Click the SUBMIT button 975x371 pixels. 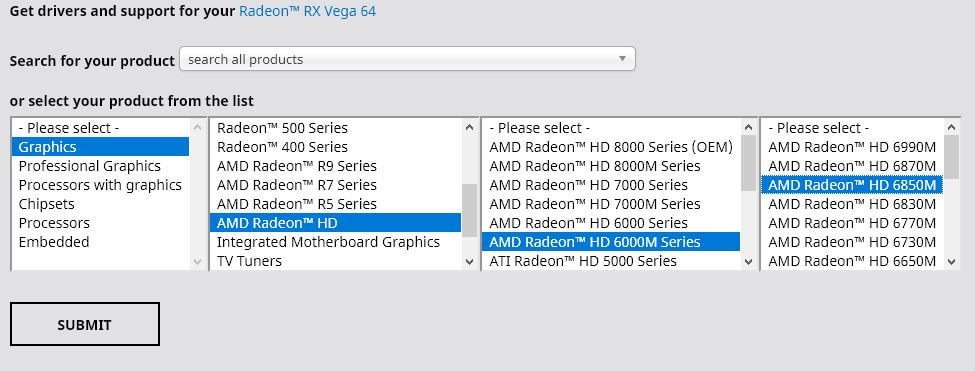pyautogui.click(x=85, y=324)
